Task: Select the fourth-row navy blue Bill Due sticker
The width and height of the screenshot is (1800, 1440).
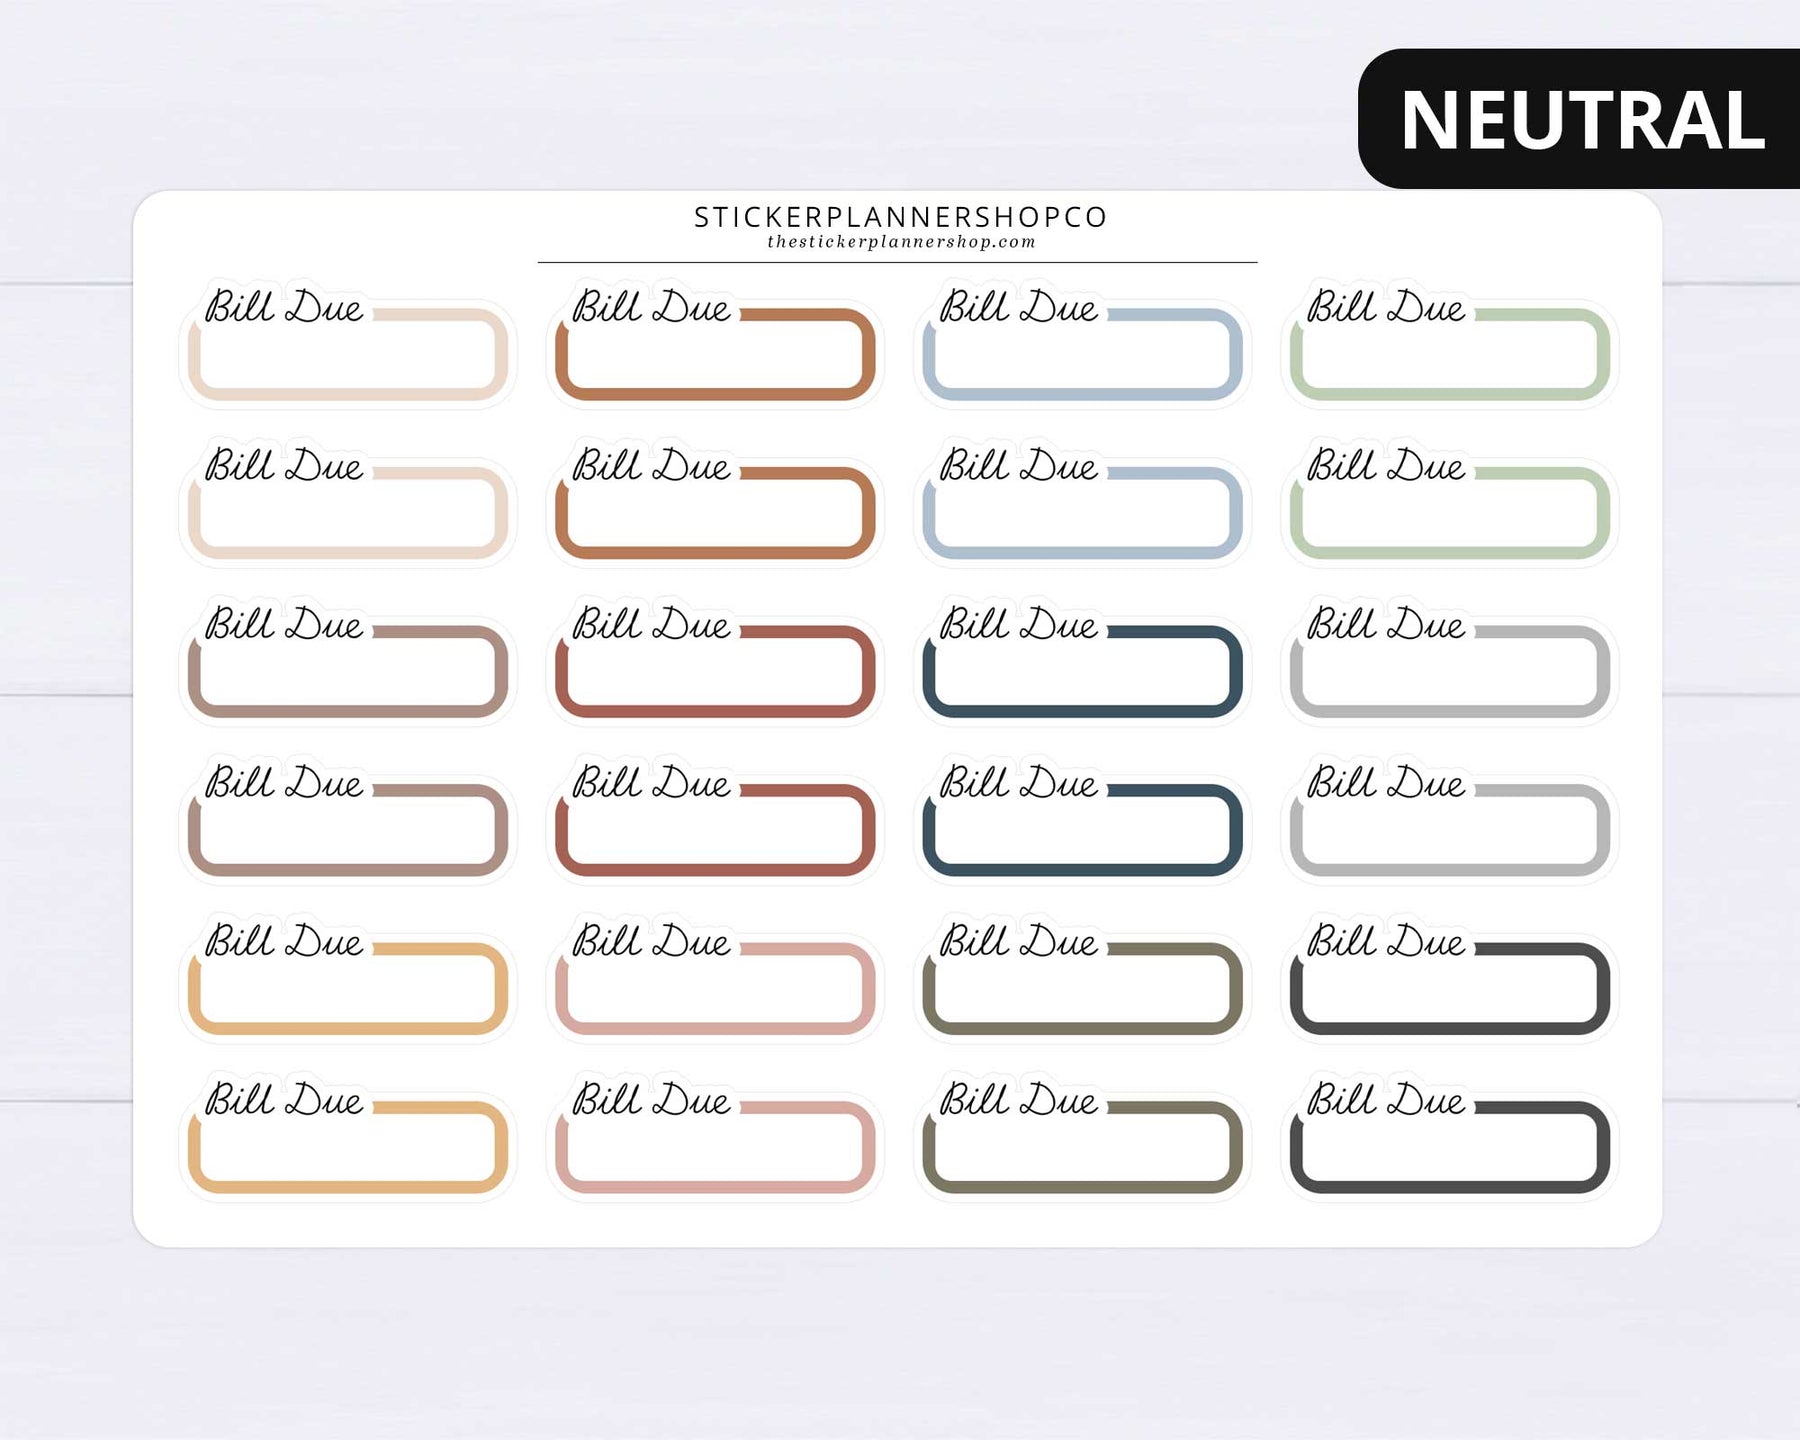Action: [x=1083, y=818]
